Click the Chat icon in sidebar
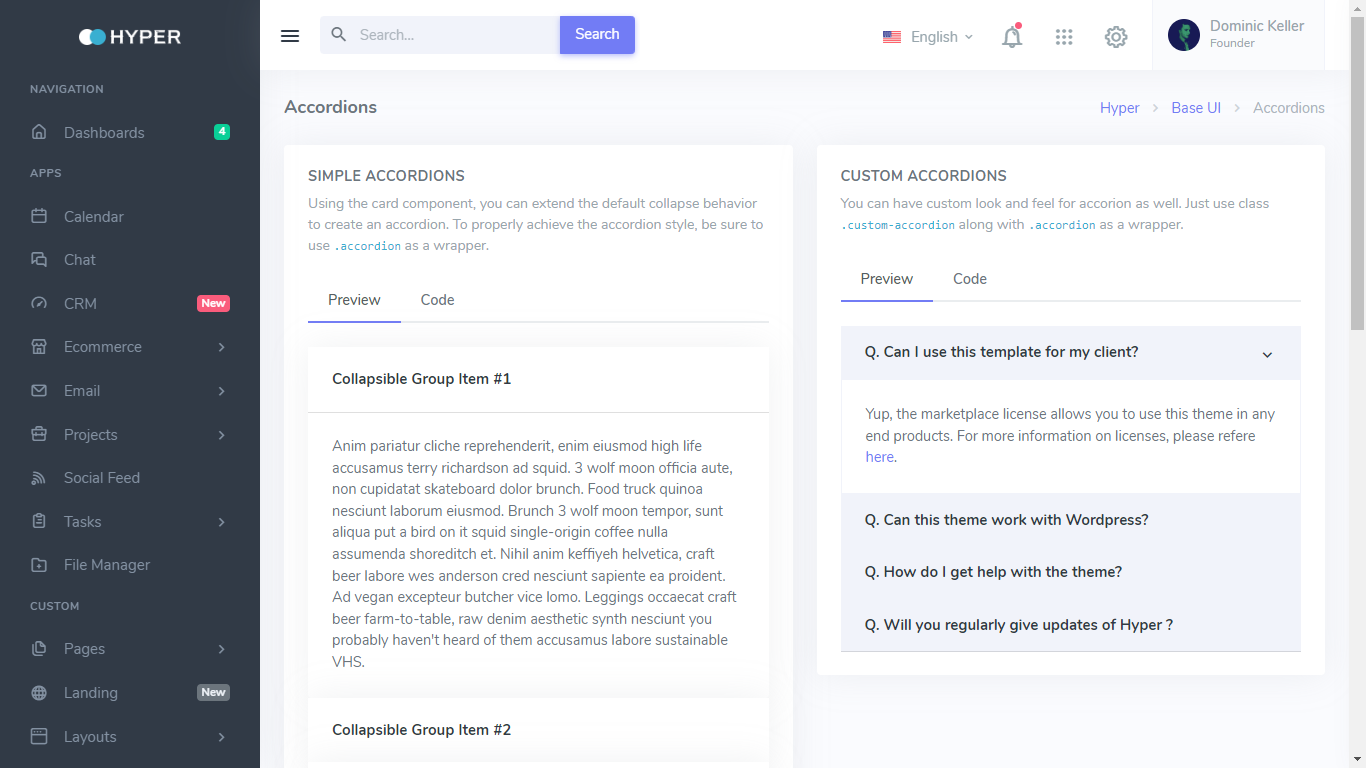Viewport: 1366px width, 768px height. tap(39, 260)
